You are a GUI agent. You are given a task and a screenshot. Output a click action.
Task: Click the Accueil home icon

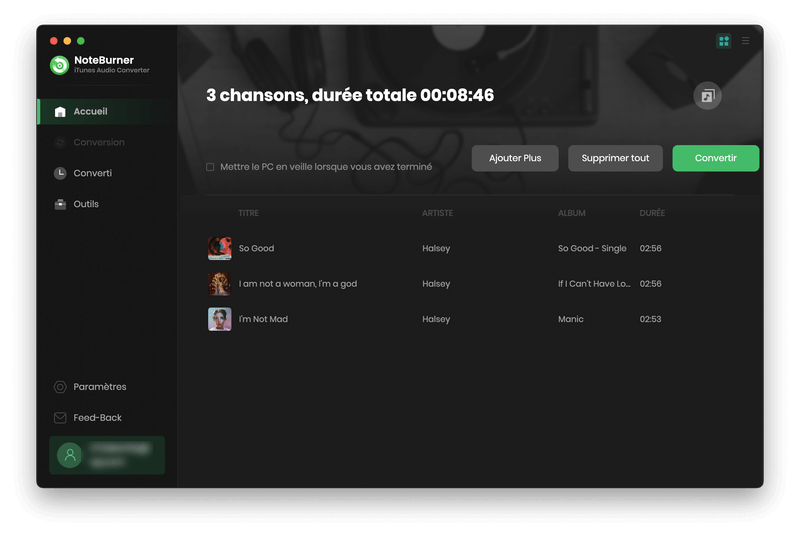click(x=60, y=112)
